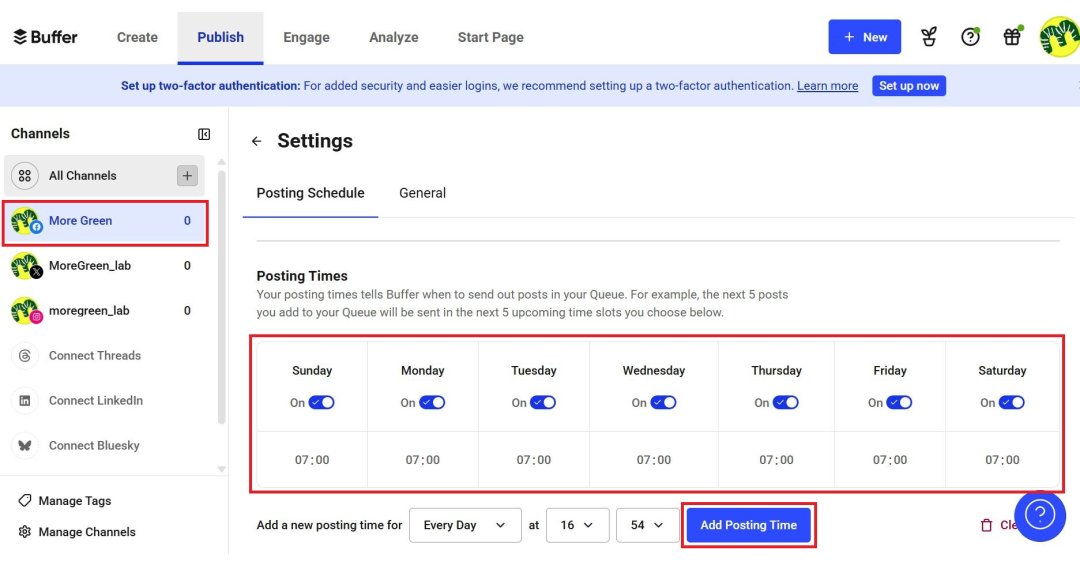
Task: Switch to the Posting Schedule tab
Action: [x=311, y=193]
